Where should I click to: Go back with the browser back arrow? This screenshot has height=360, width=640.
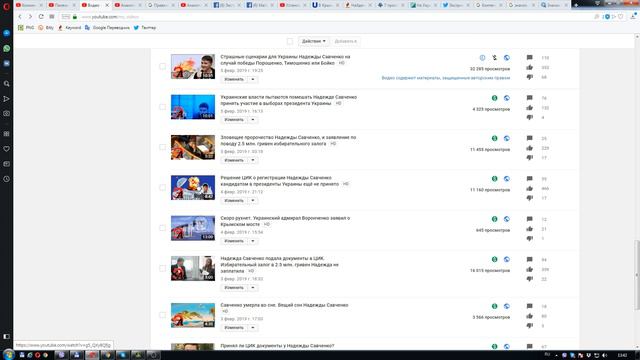click(x=20, y=17)
